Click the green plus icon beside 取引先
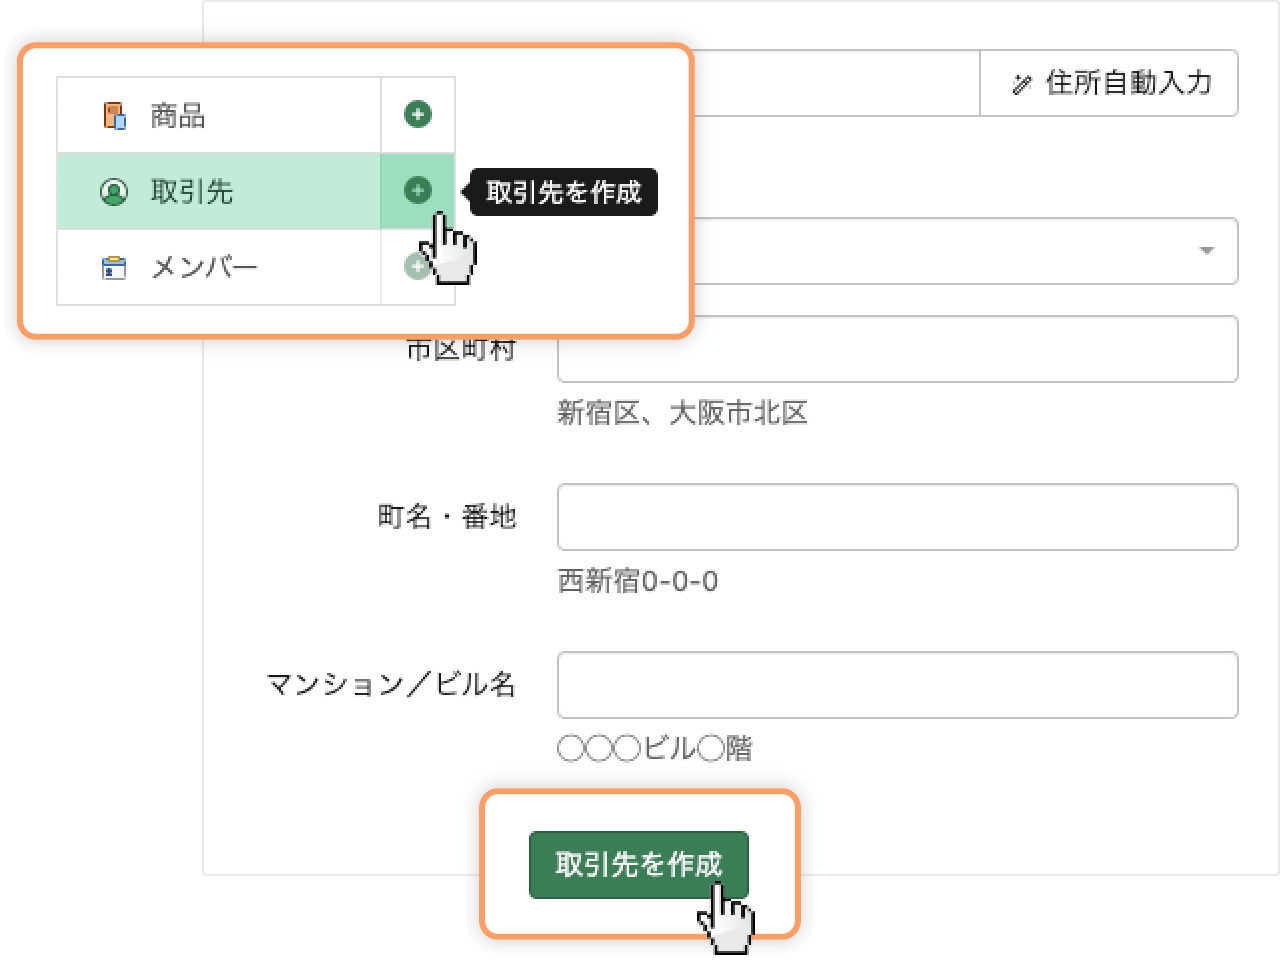This screenshot has width=1280, height=960. pyautogui.click(x=418, y=190)
